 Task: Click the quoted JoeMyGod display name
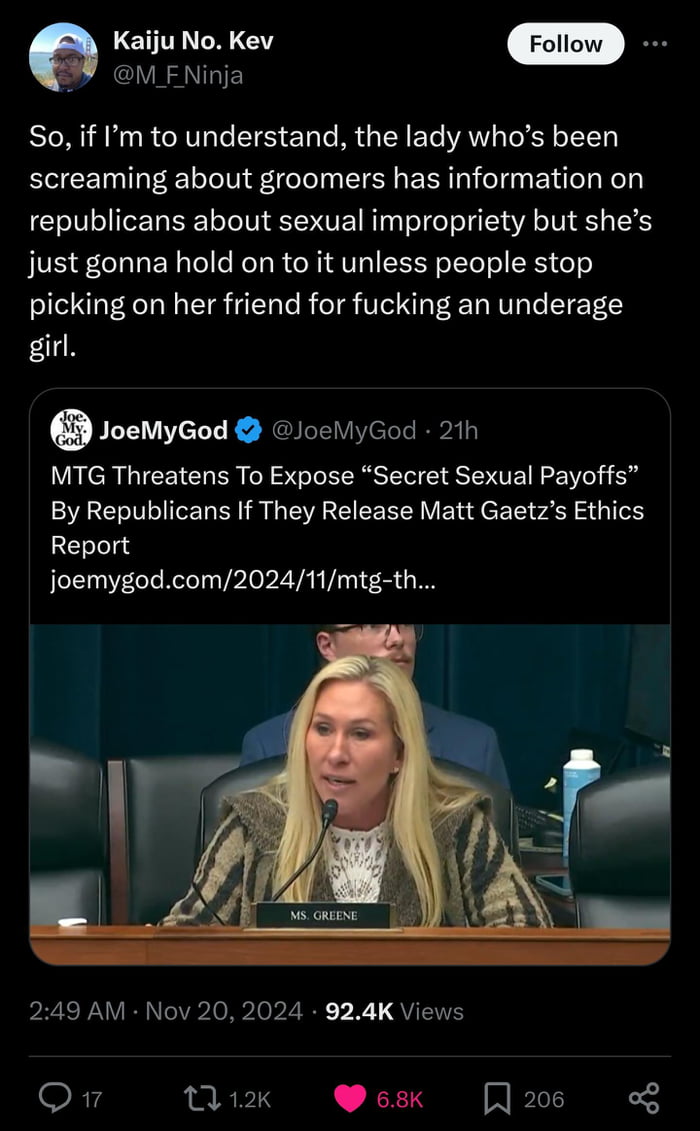164,431
